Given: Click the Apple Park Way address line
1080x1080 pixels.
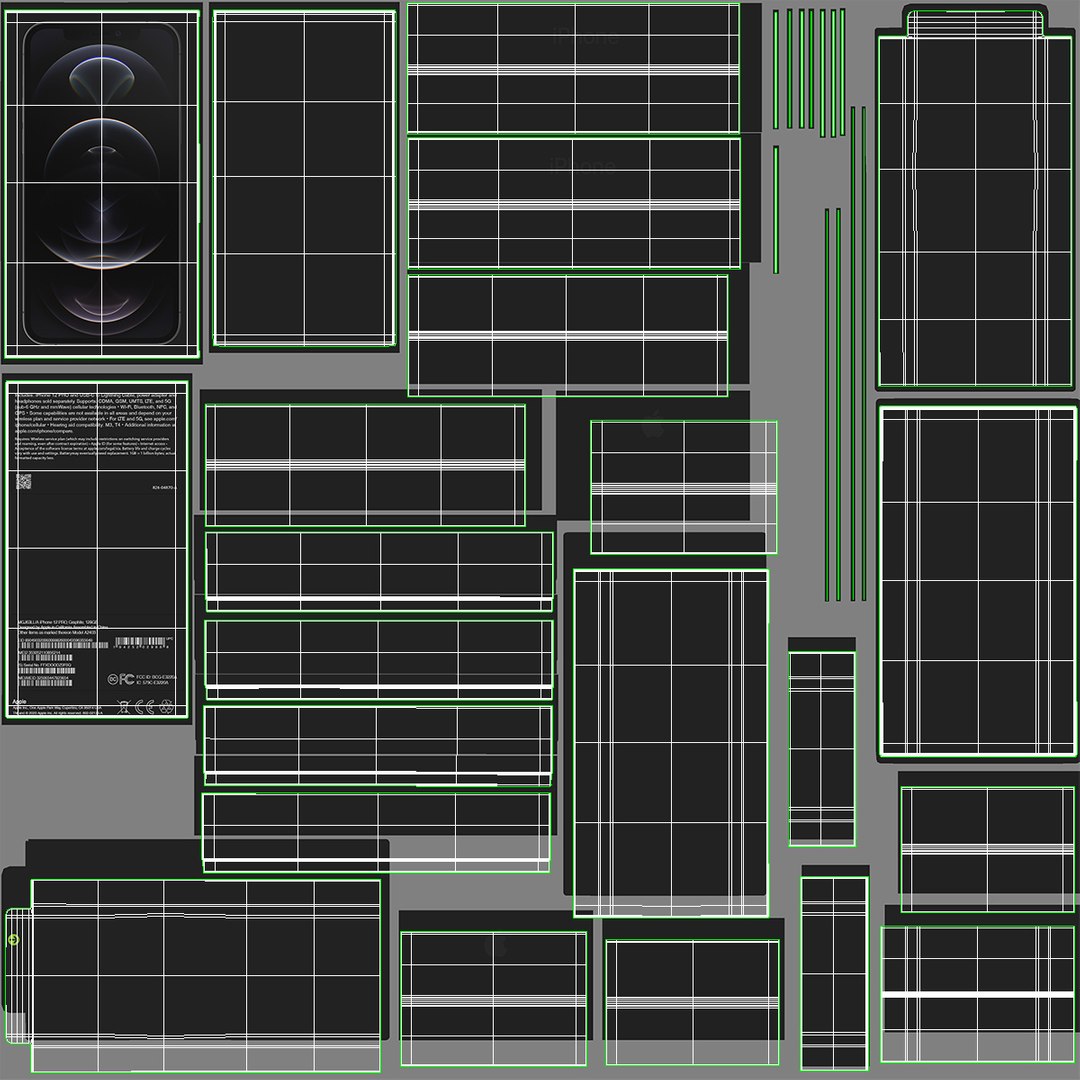Looking at the screenshot, I should pyautogui.click(x=57, y=708).
